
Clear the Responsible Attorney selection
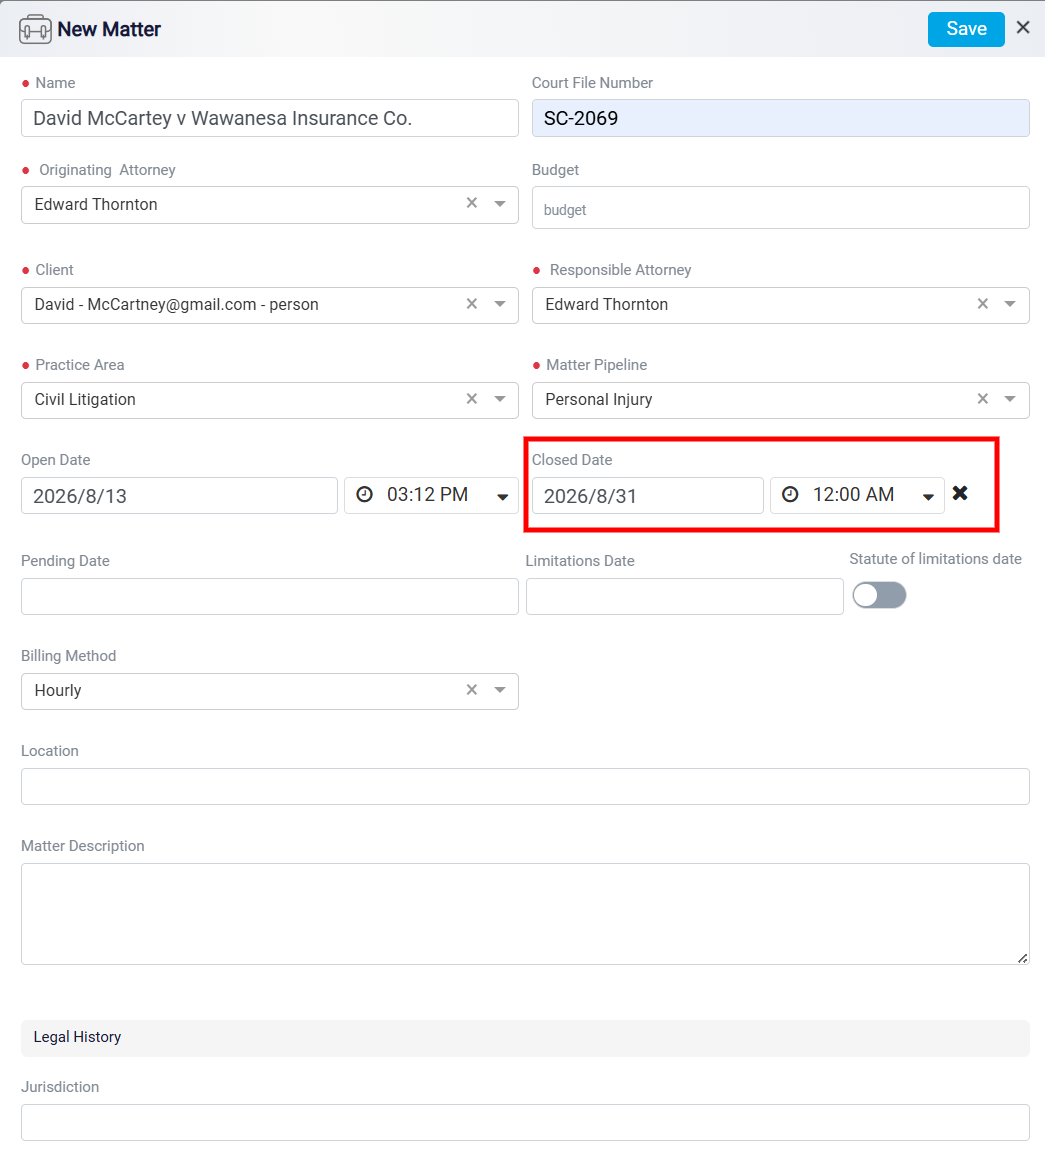[x=982, y=304]
